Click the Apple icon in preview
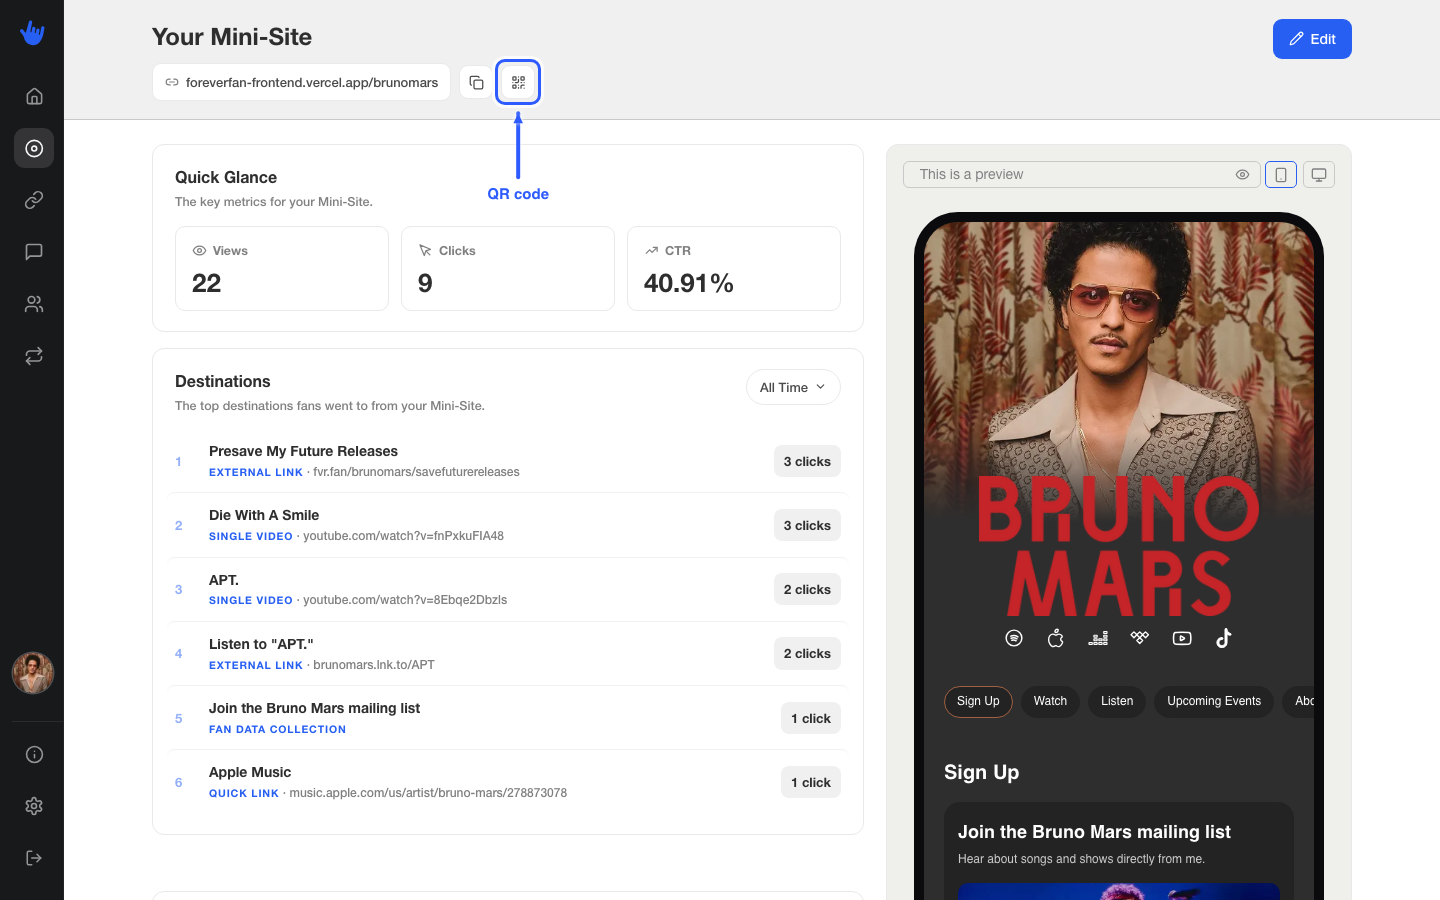 [1056, 638]
